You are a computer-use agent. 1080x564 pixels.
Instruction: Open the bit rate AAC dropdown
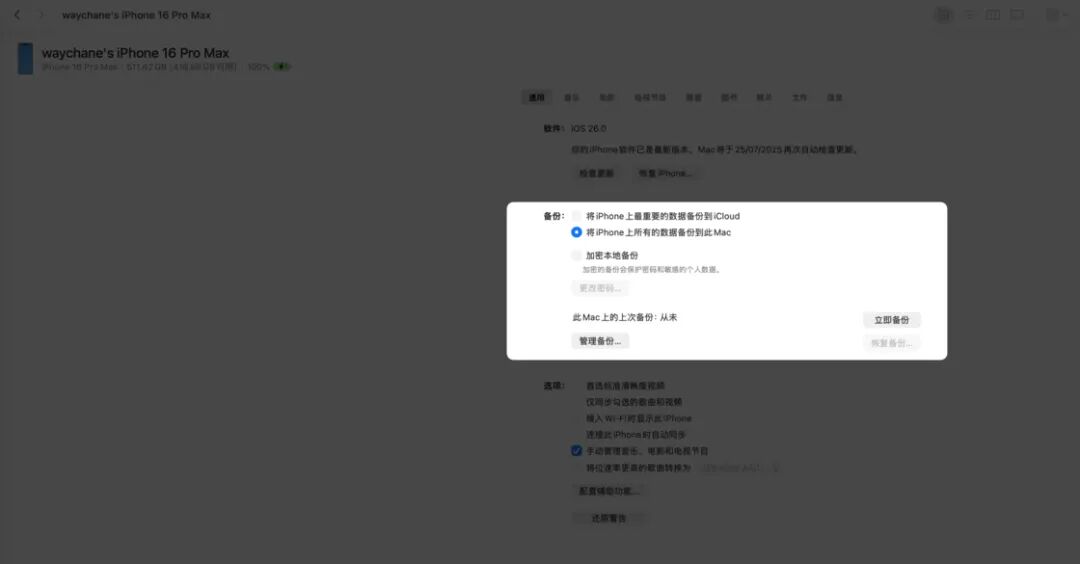(740, 468)
